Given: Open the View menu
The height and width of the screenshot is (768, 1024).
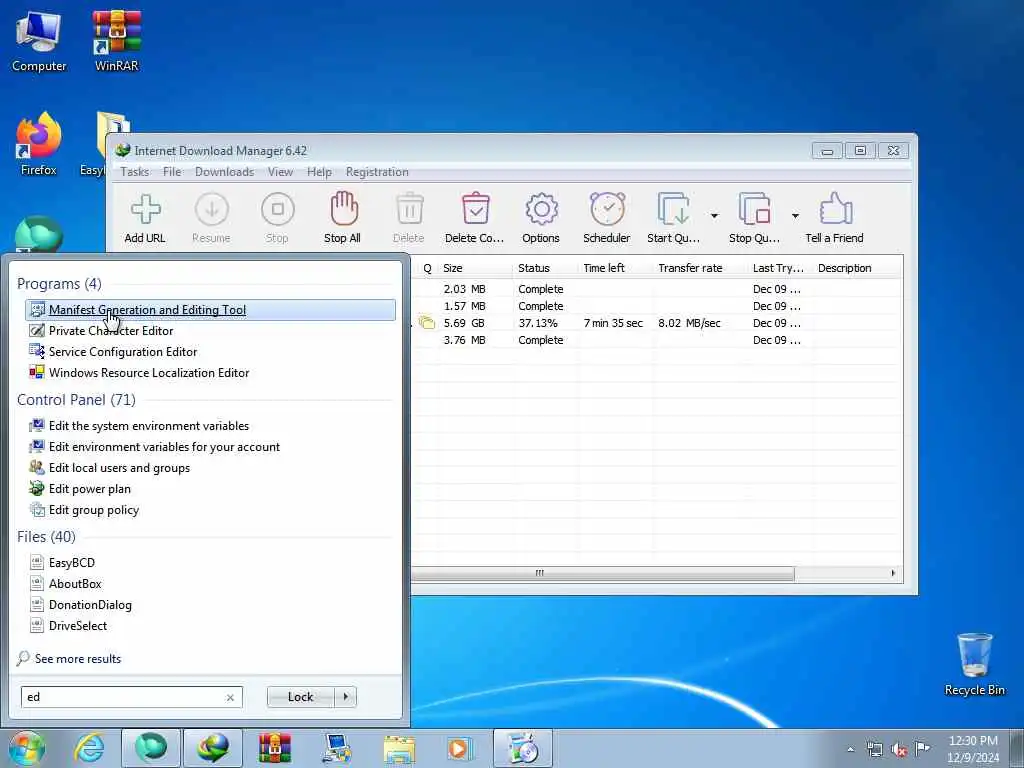Looking at the screenshot, I should tap(280, 172).
